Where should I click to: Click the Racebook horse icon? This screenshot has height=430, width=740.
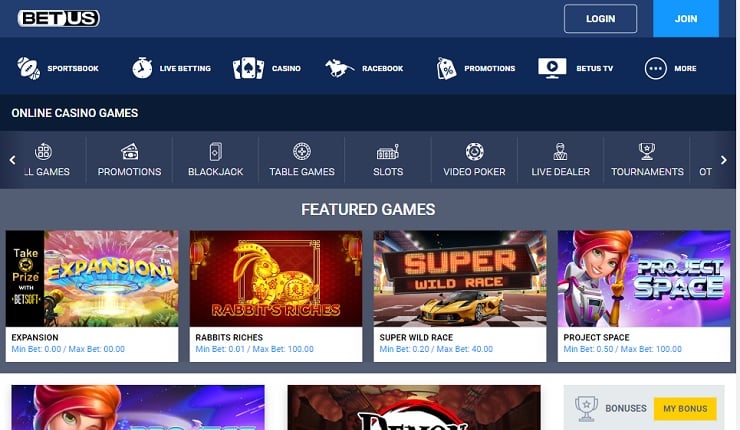coord(339,68)
